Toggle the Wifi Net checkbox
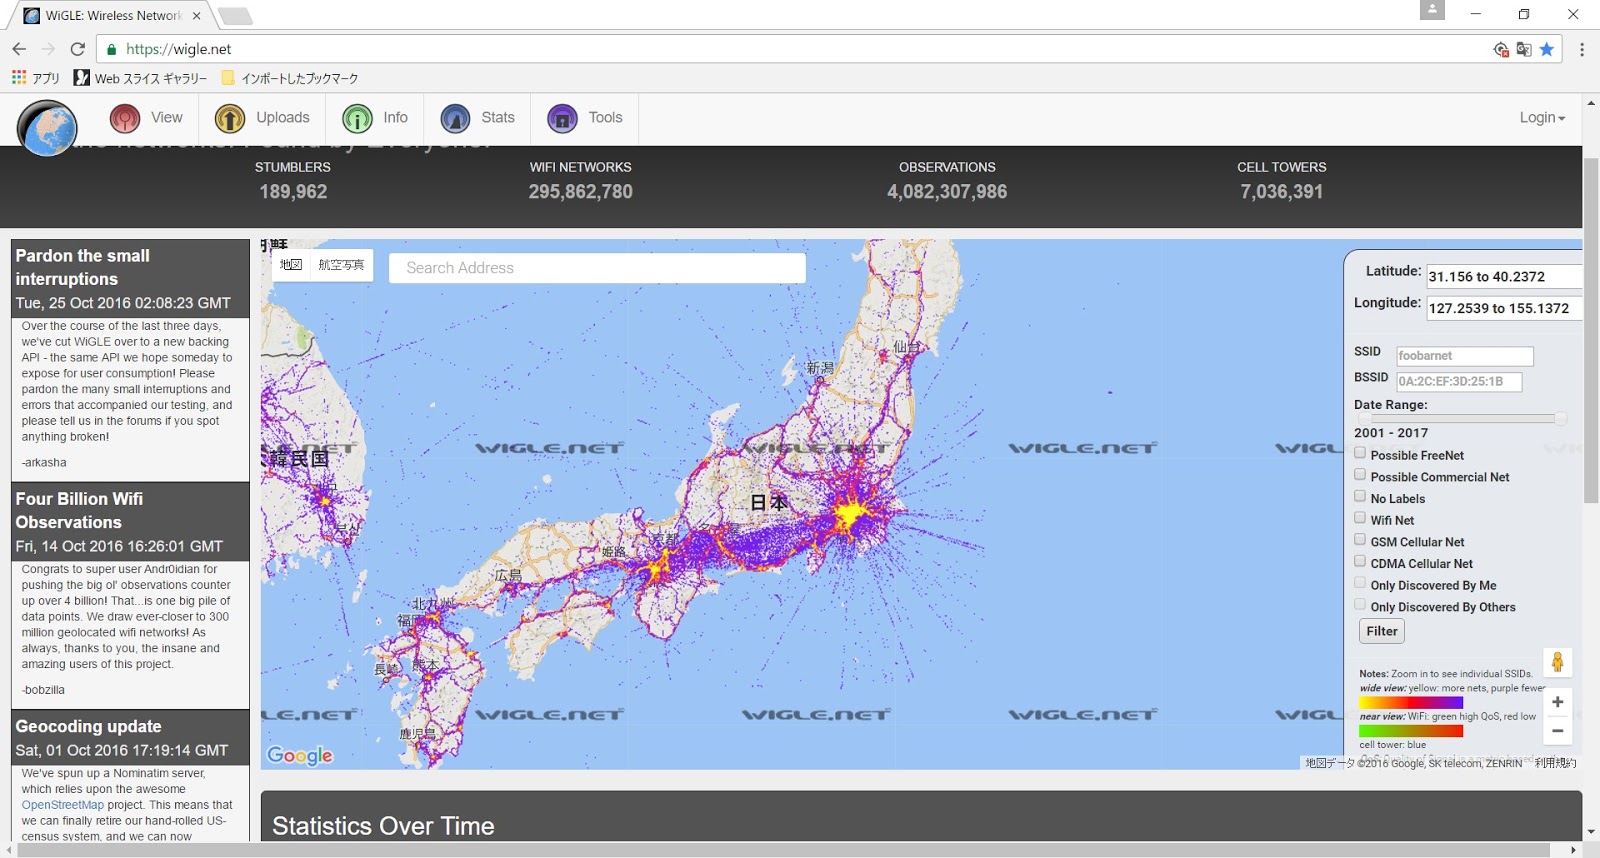Screen dimensions: 1600x858 click(1360, 518)
